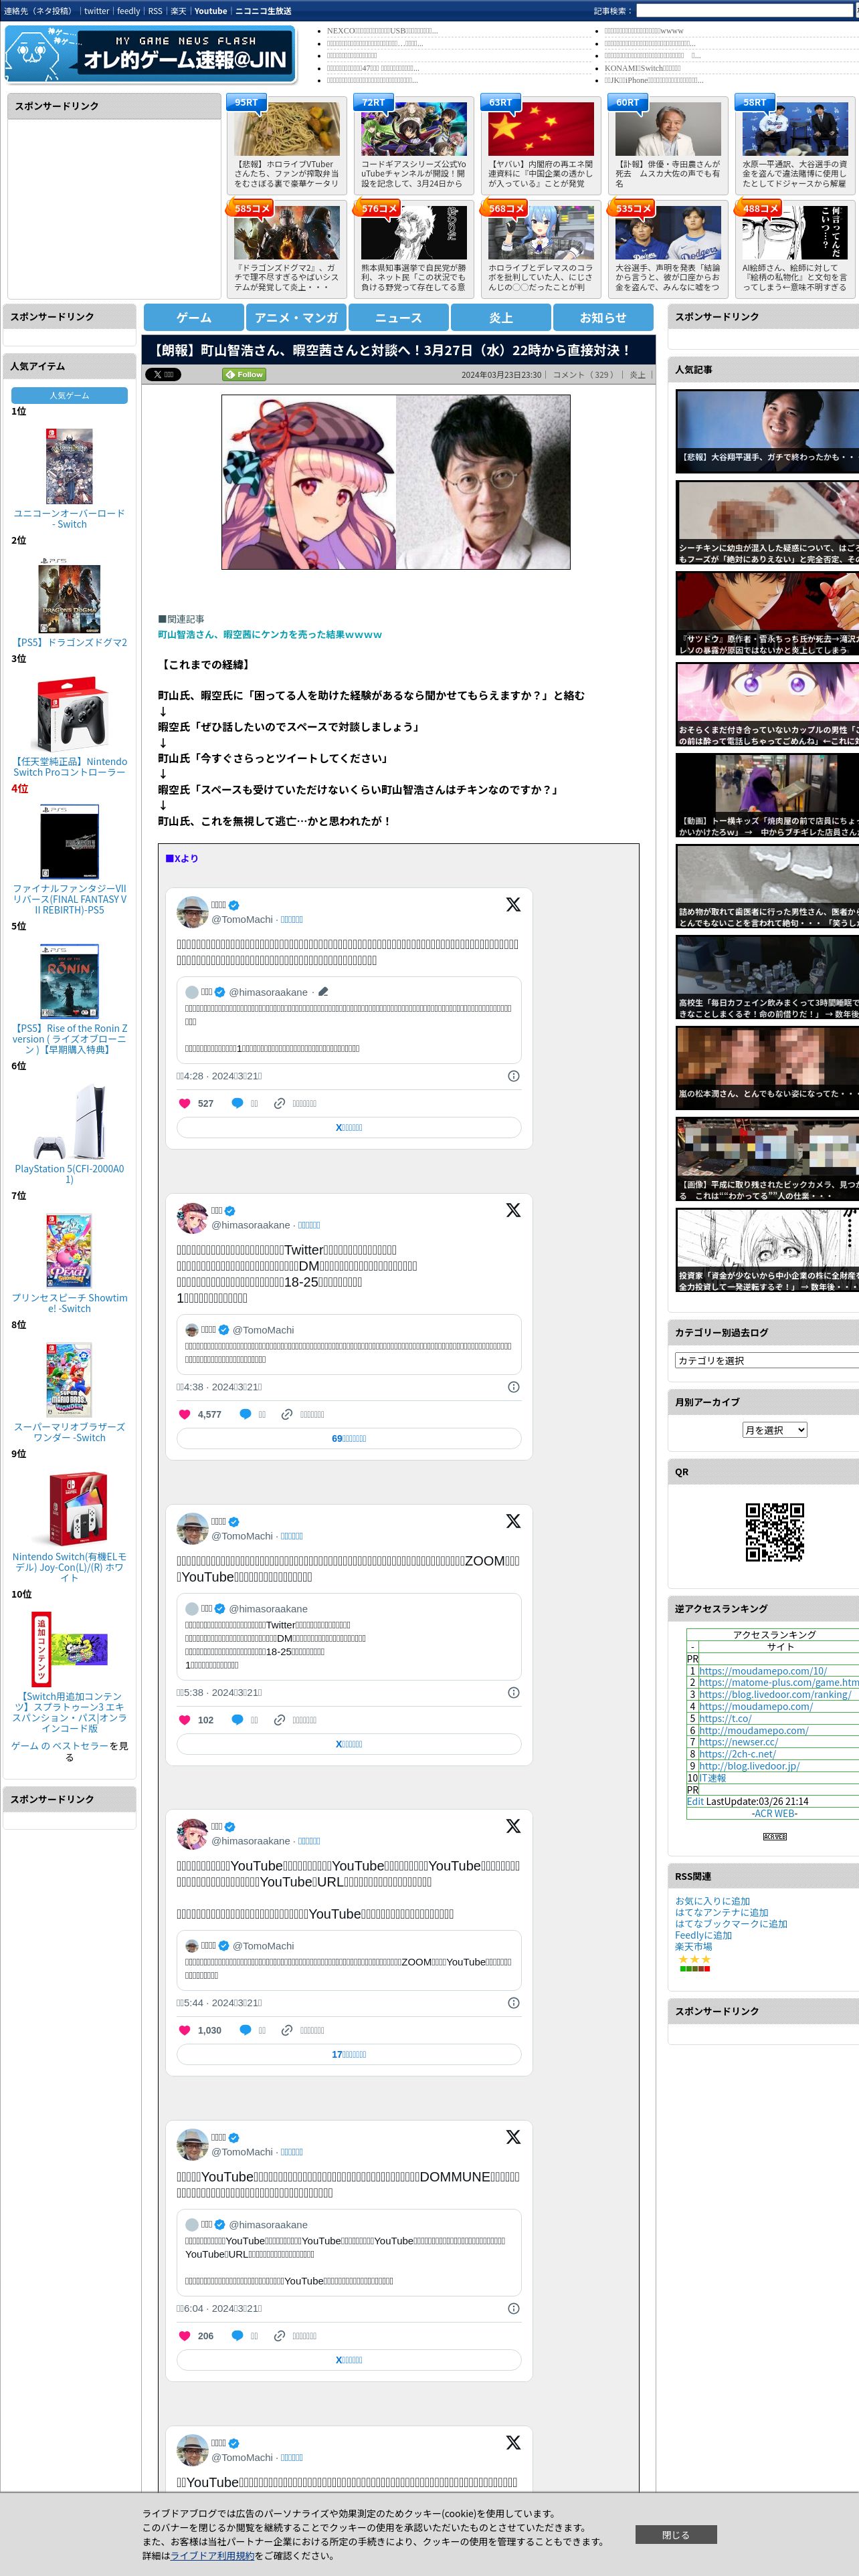
Task: Open the @himasoraakane handle on the 4:38 tweet
Action: coord(250,1224)
